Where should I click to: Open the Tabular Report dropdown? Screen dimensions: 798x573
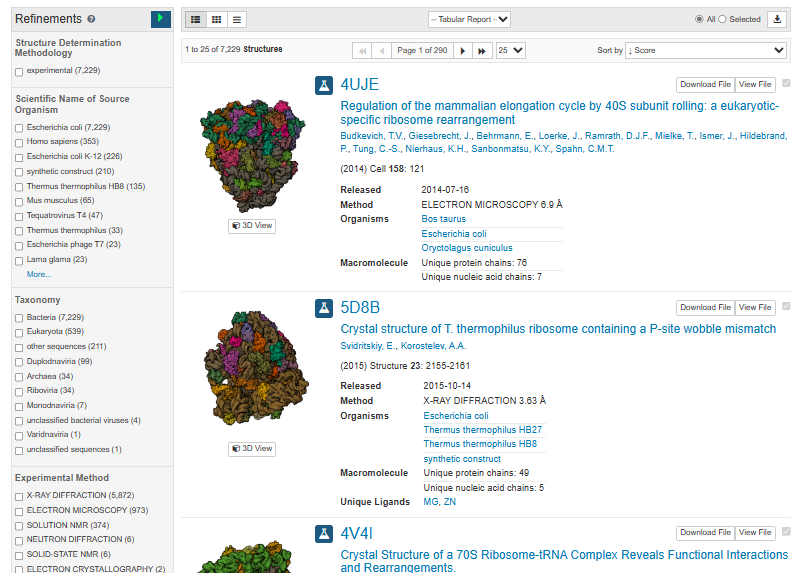pos(469,19)
